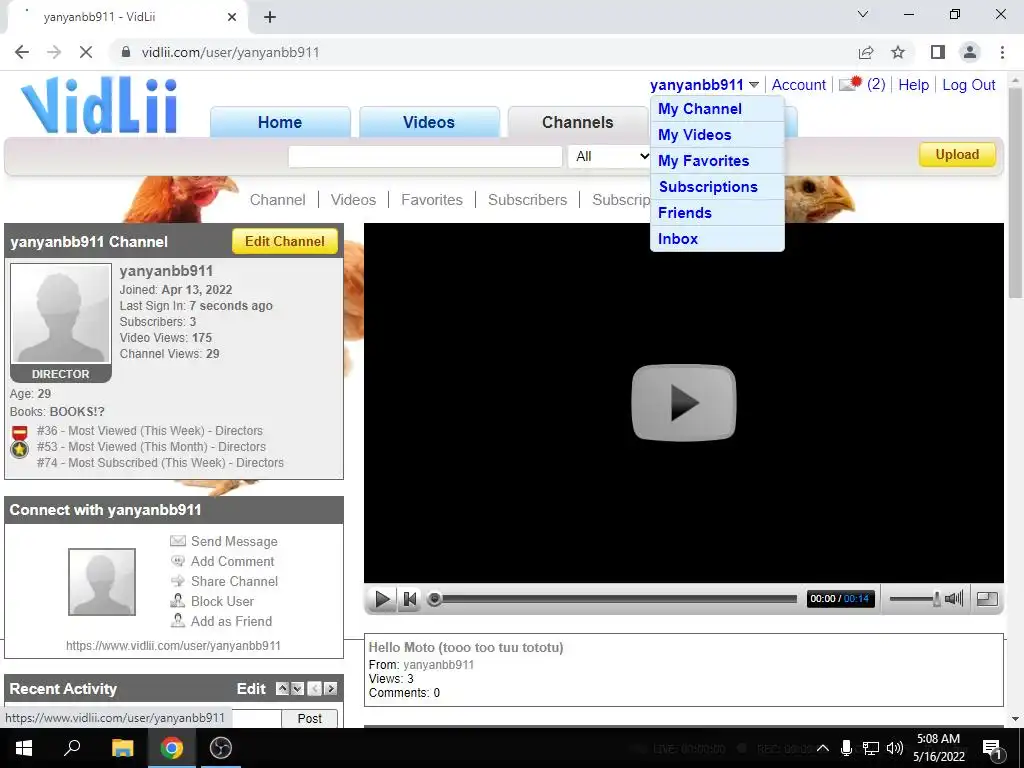
Task: Click Post button in Recent Activity
Action: click(310, 718)
